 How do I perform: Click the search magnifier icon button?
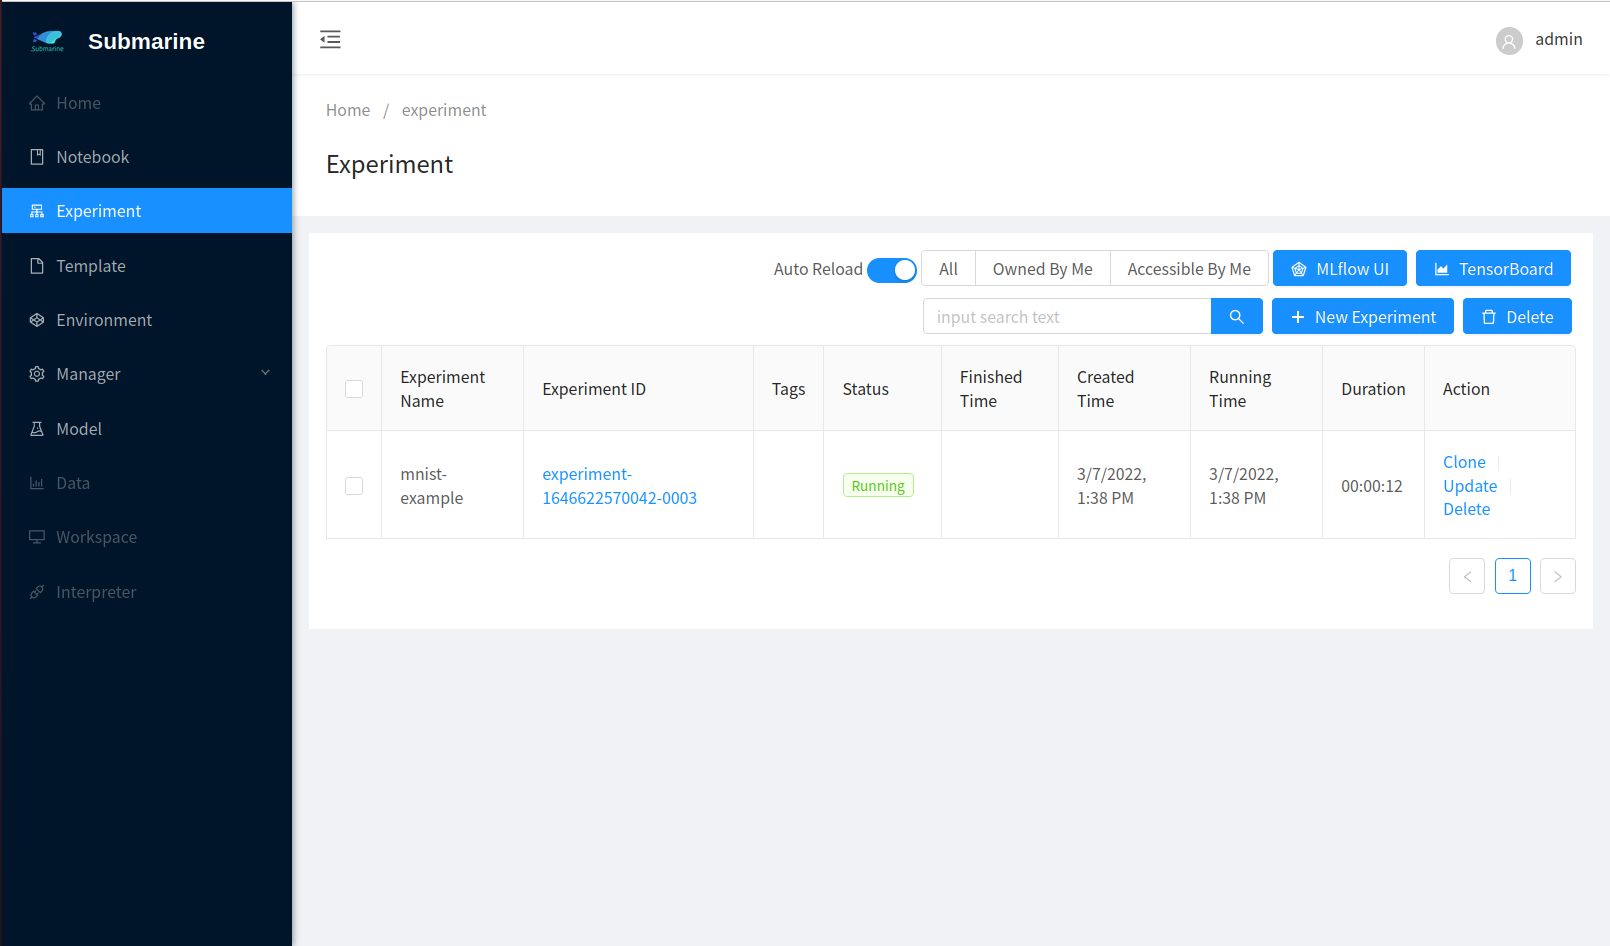[x=1236, y=317]
